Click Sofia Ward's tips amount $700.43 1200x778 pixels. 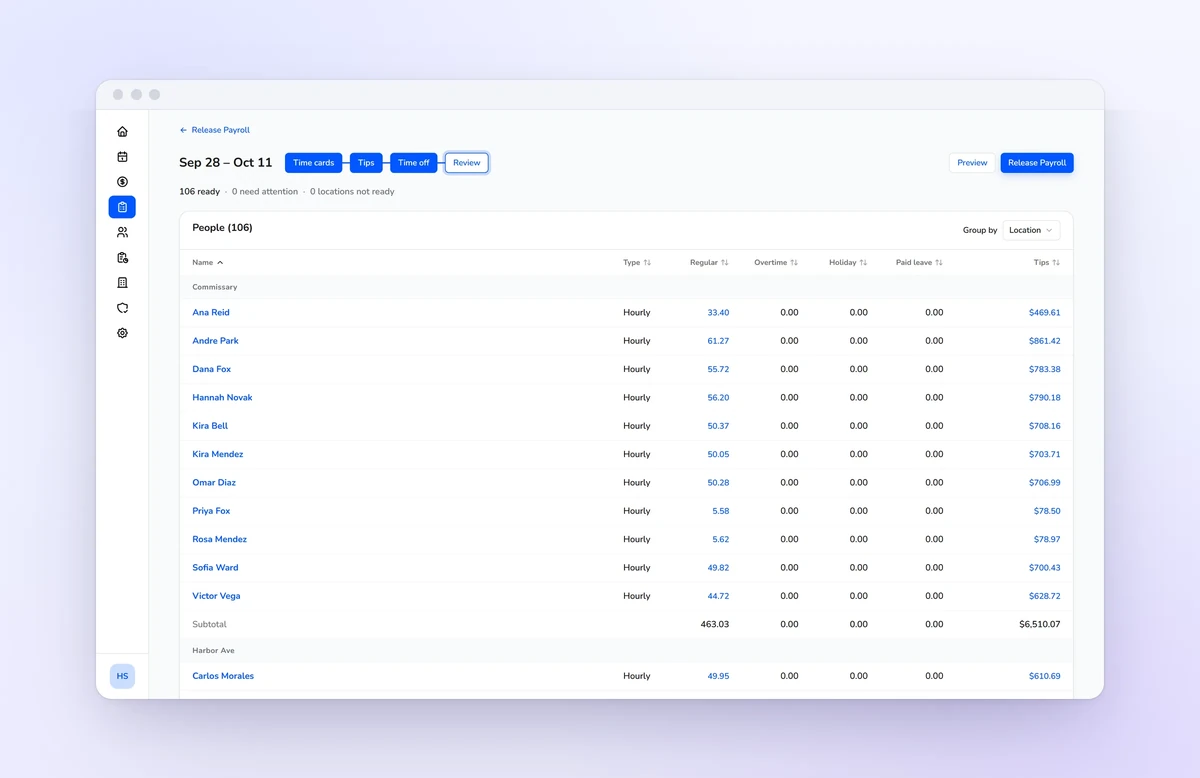coord(1045,568)
